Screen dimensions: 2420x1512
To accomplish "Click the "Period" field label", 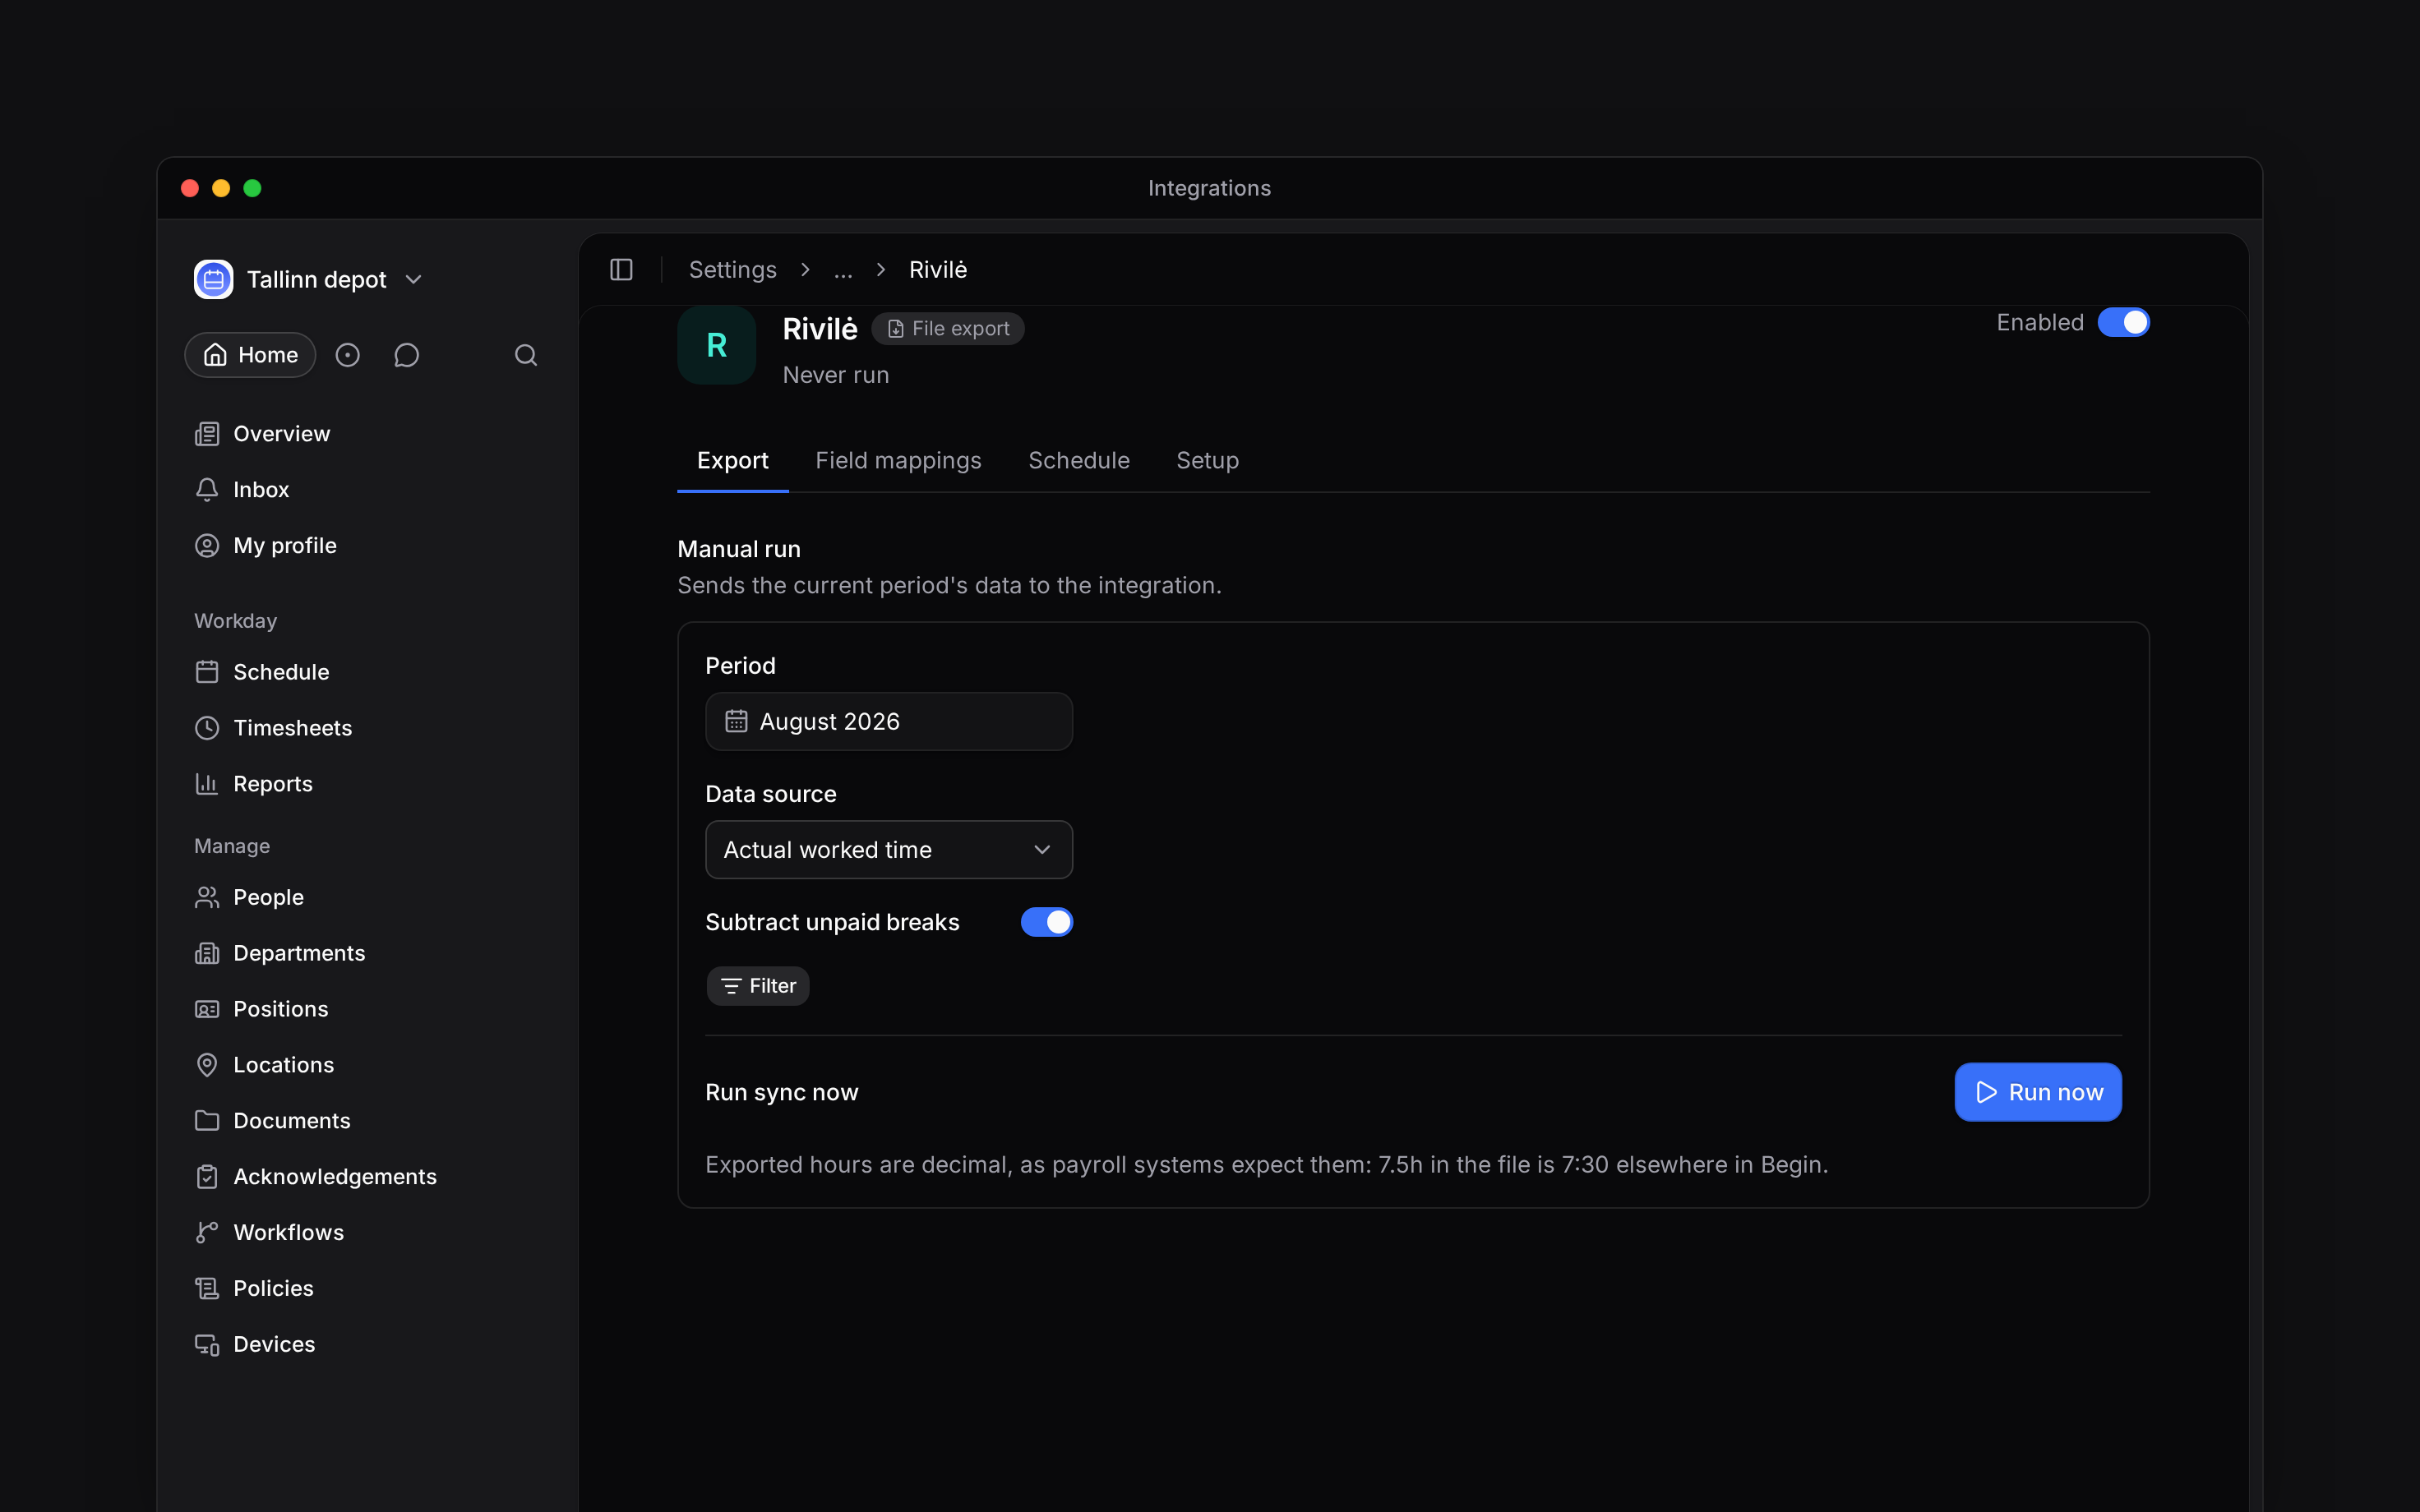I will pyautogui.click(x=740, y=666).
